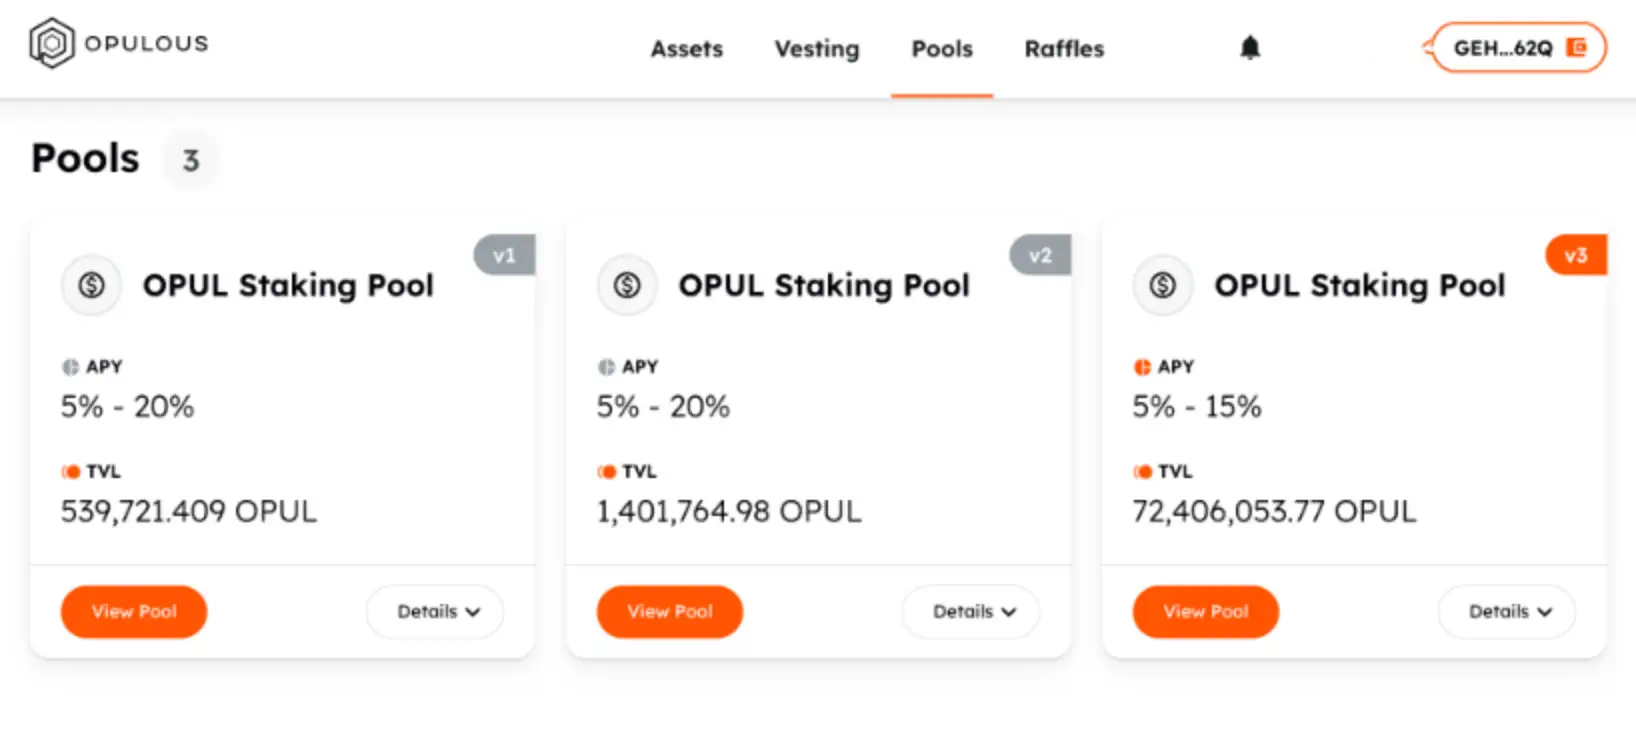Open the notifications bell
This screenshot has height=750, width=1636.
[1250, 48]
